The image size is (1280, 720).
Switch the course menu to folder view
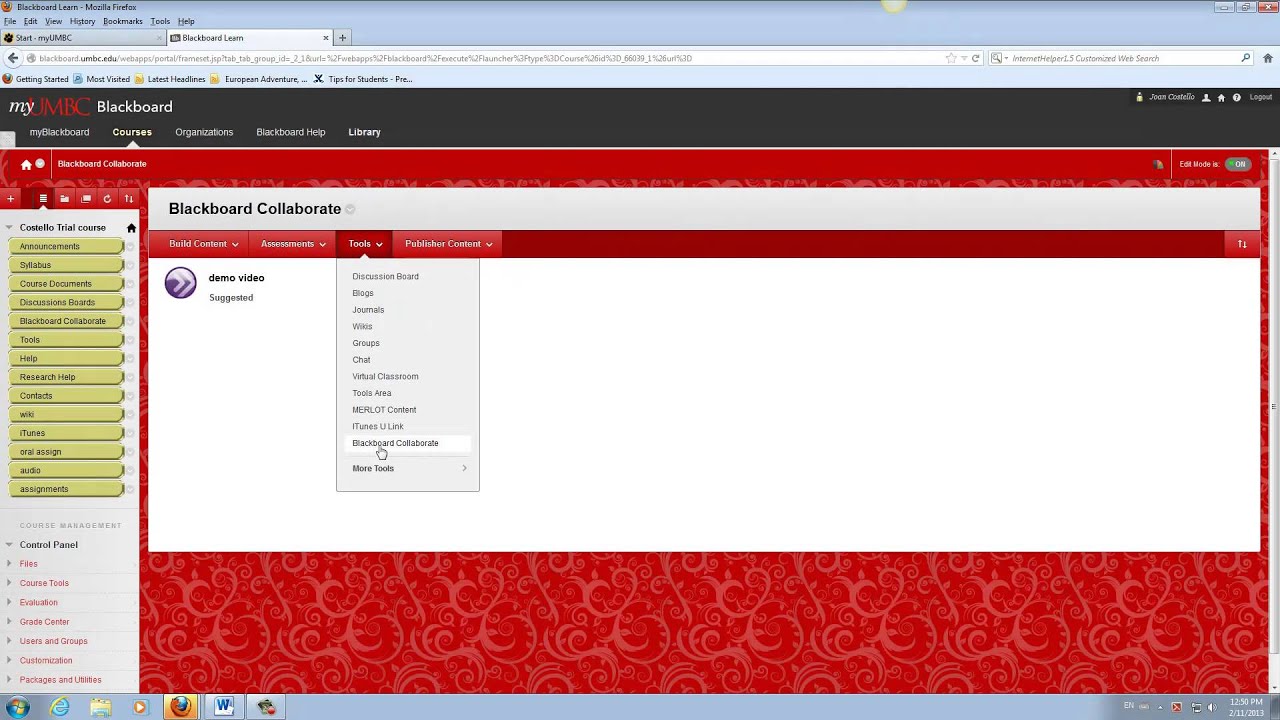64,198
